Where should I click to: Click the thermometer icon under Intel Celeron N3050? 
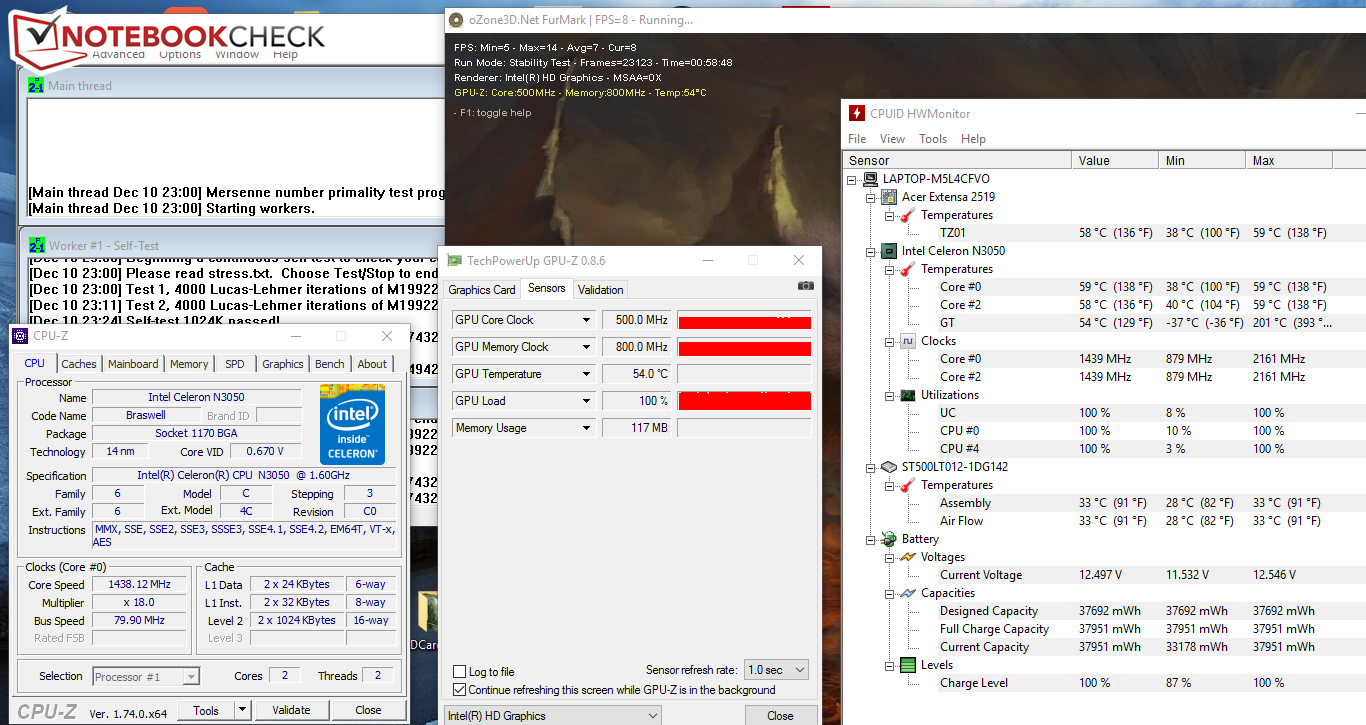point(907,269)
